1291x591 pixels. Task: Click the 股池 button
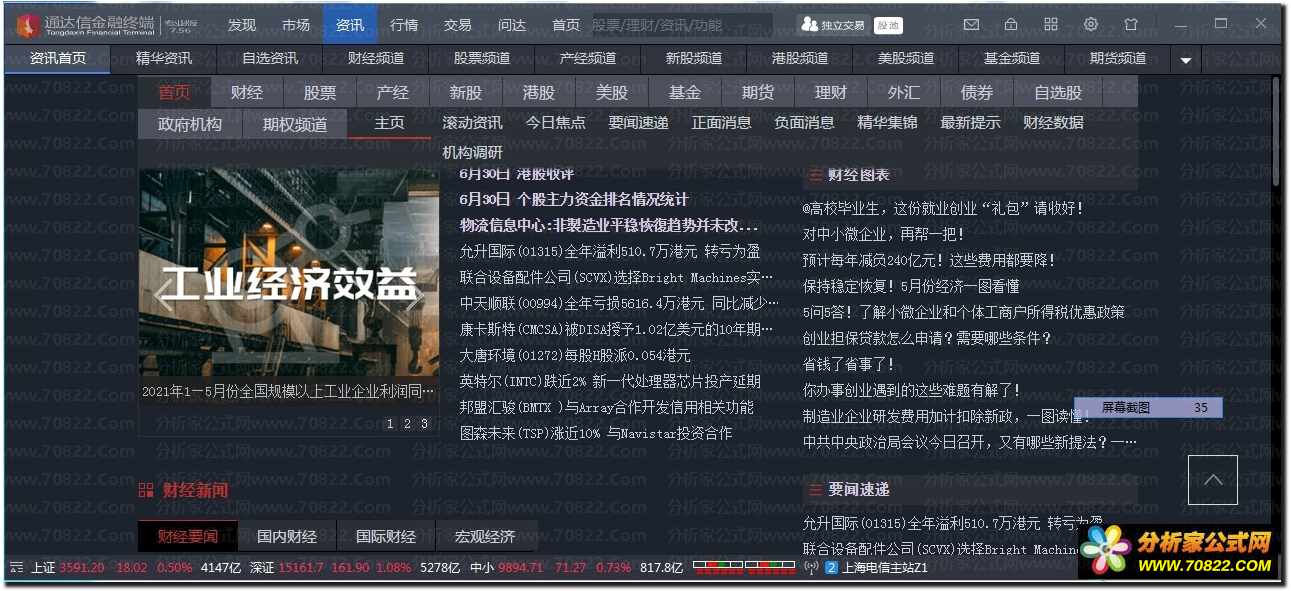pyautogui.click(x=887, y=25)
